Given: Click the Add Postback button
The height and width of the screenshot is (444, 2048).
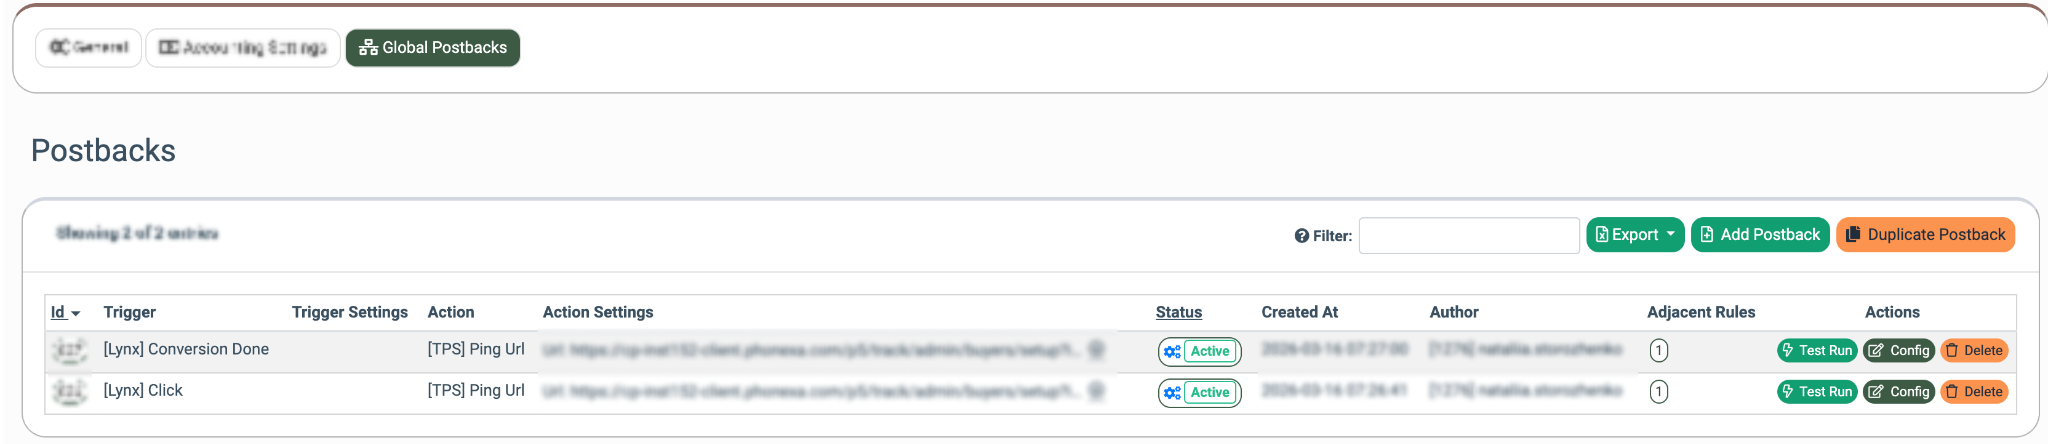Looking at the screenshot, I should pos(1760,235).
